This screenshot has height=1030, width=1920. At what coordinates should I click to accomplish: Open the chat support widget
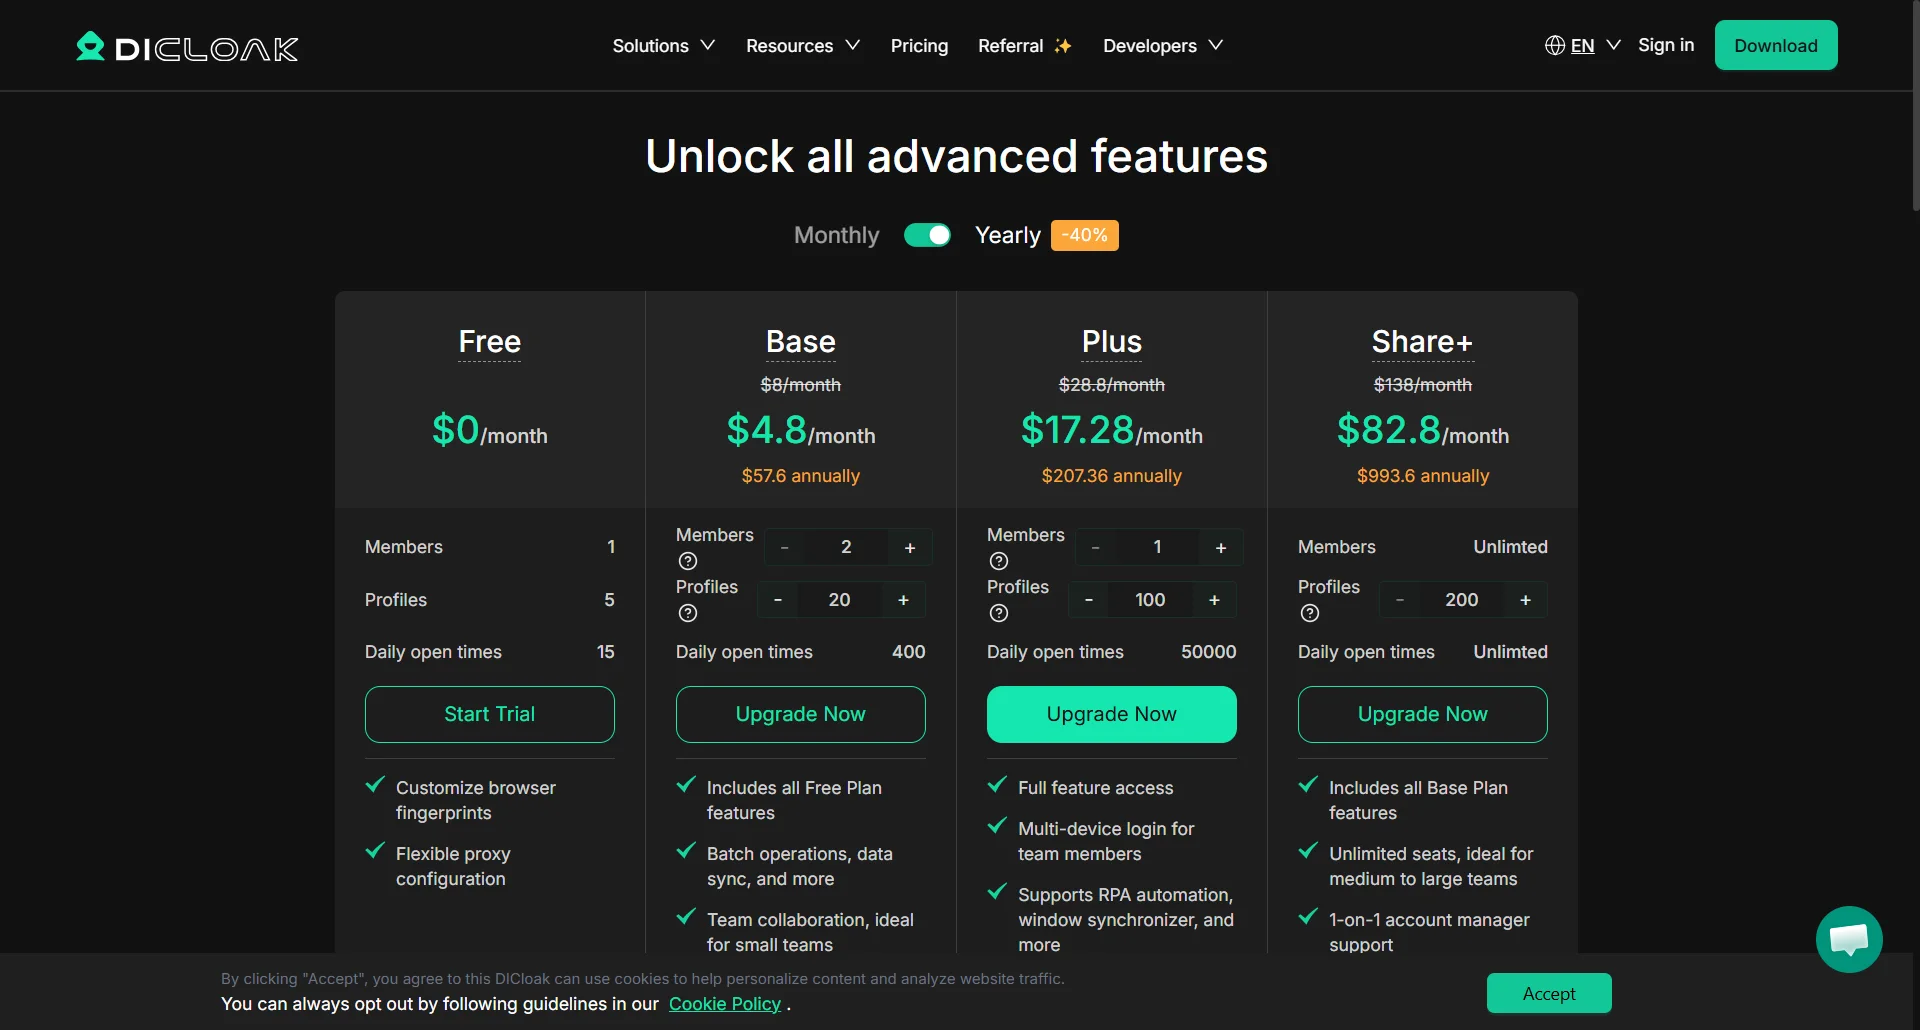tap(1848, 939)
